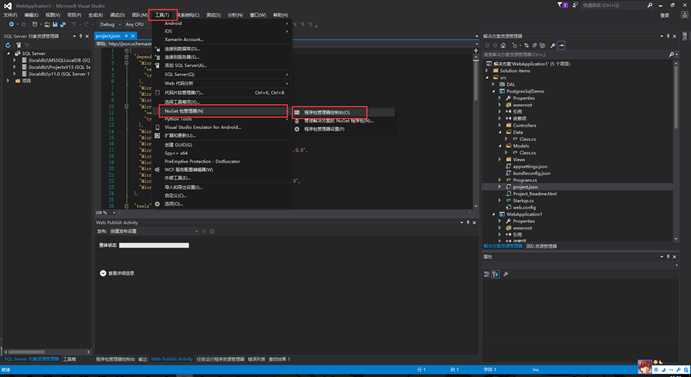Open the Debug configuration dropdown
Viewport: 691px width, 377px height.
109,25
